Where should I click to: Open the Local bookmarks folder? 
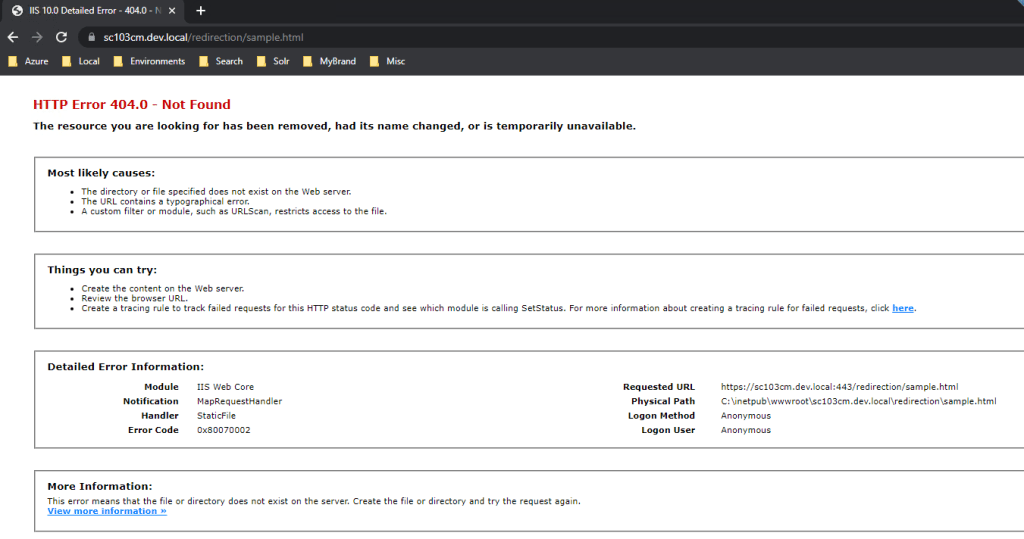(x=80, y=61)
